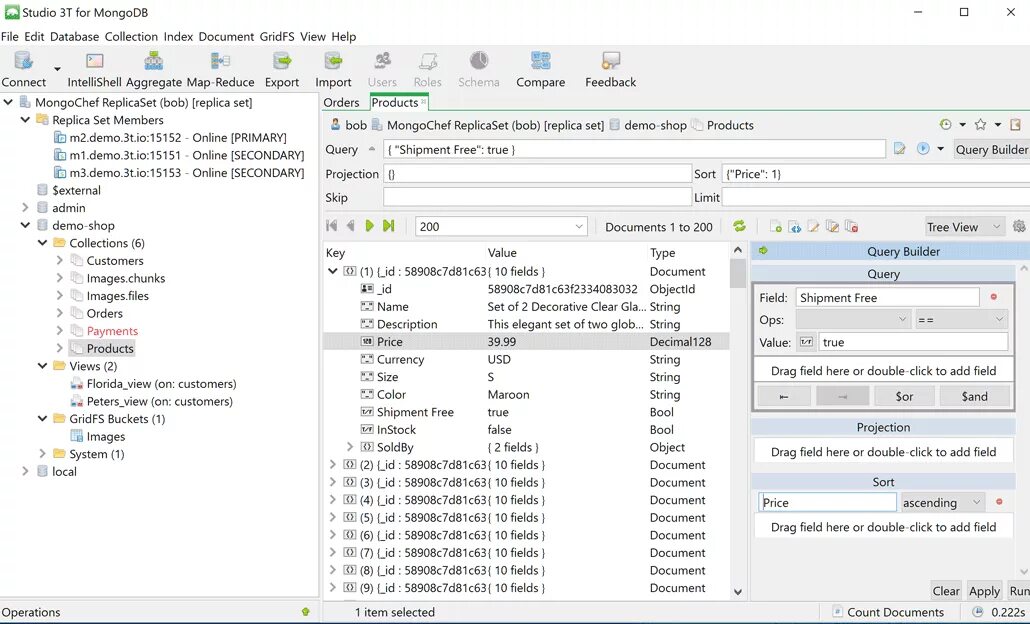The width and height of the screenshot is (1030, 624).
Task: Click in the Query input field
Action: pyautogui.click(x=634, y=150)
